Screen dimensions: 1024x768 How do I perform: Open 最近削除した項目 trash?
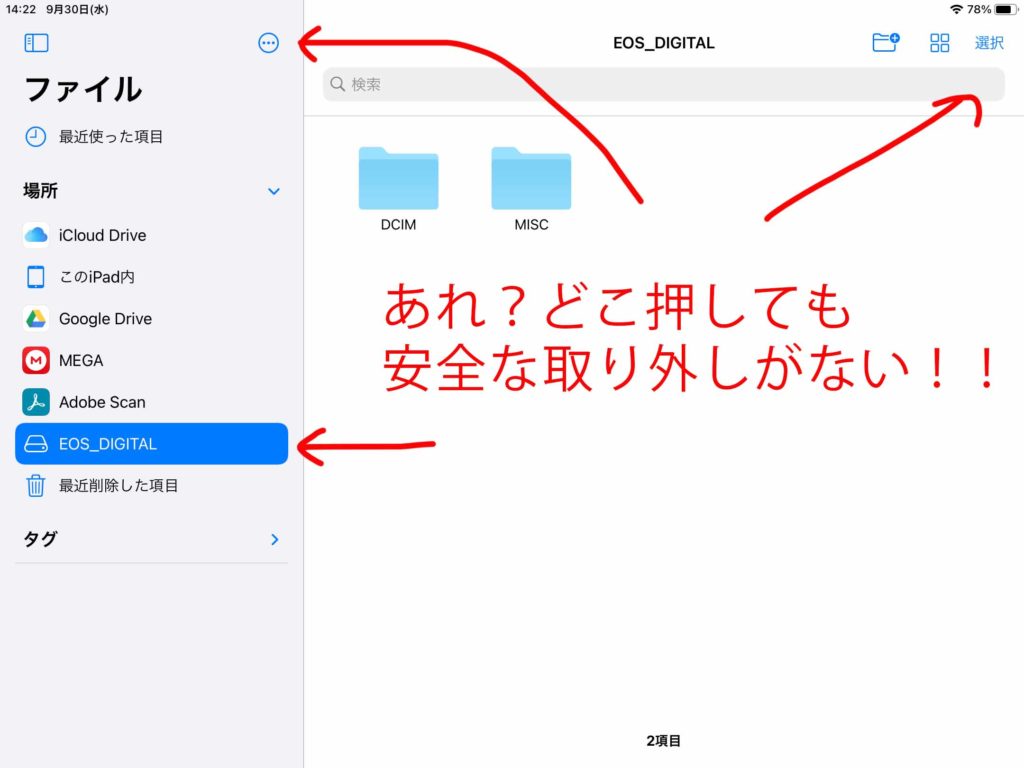coord(152,486)
